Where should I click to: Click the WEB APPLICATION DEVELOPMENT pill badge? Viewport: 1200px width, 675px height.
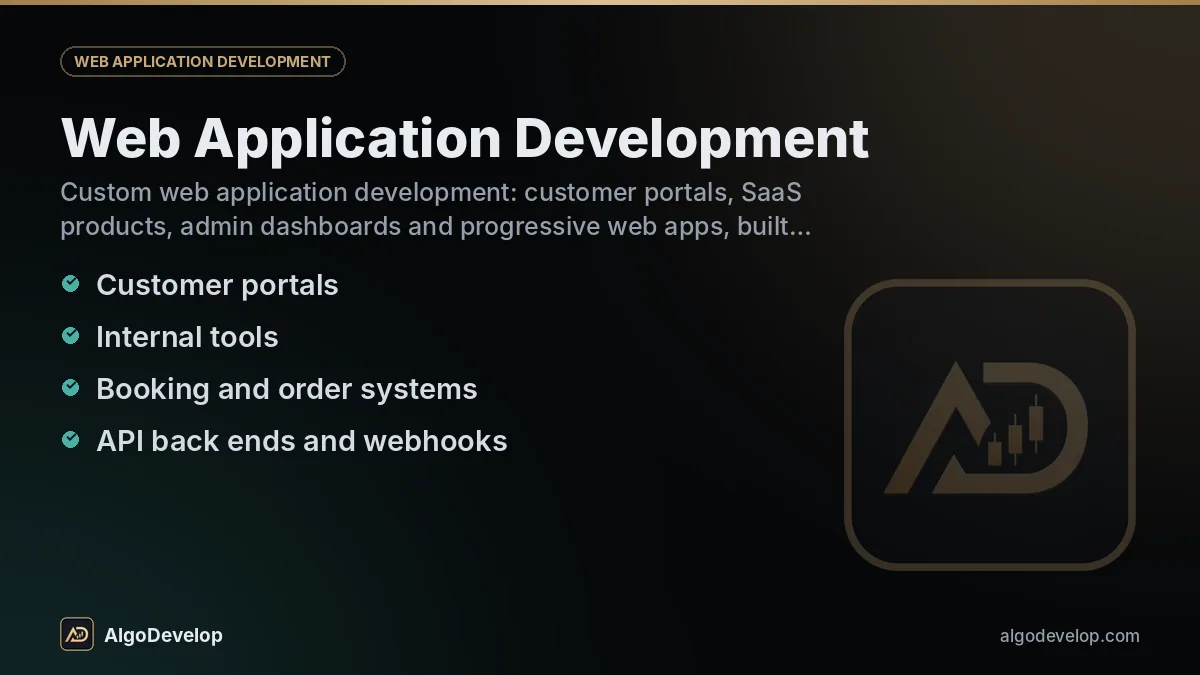point(202,61)
